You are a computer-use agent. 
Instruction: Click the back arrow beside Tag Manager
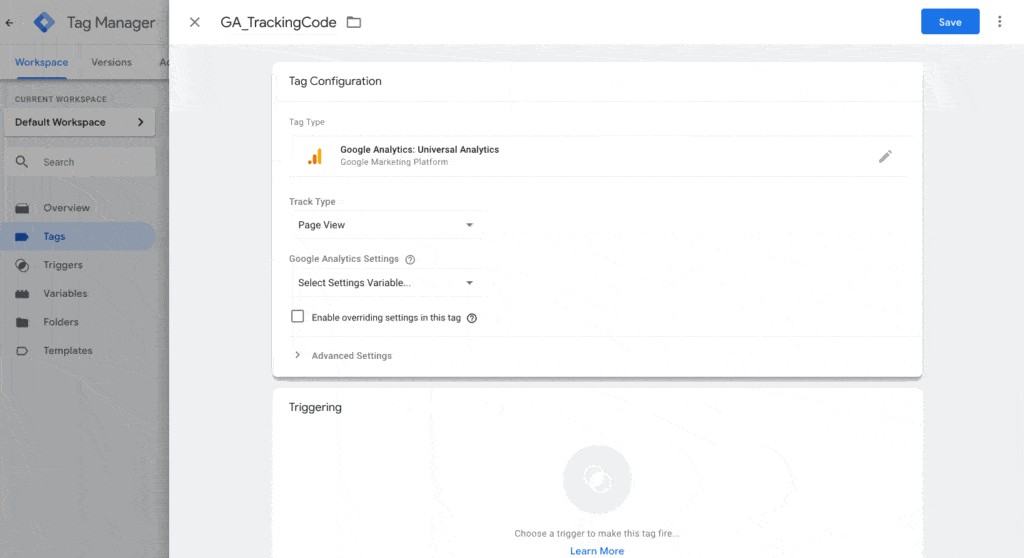click(9, 23)
